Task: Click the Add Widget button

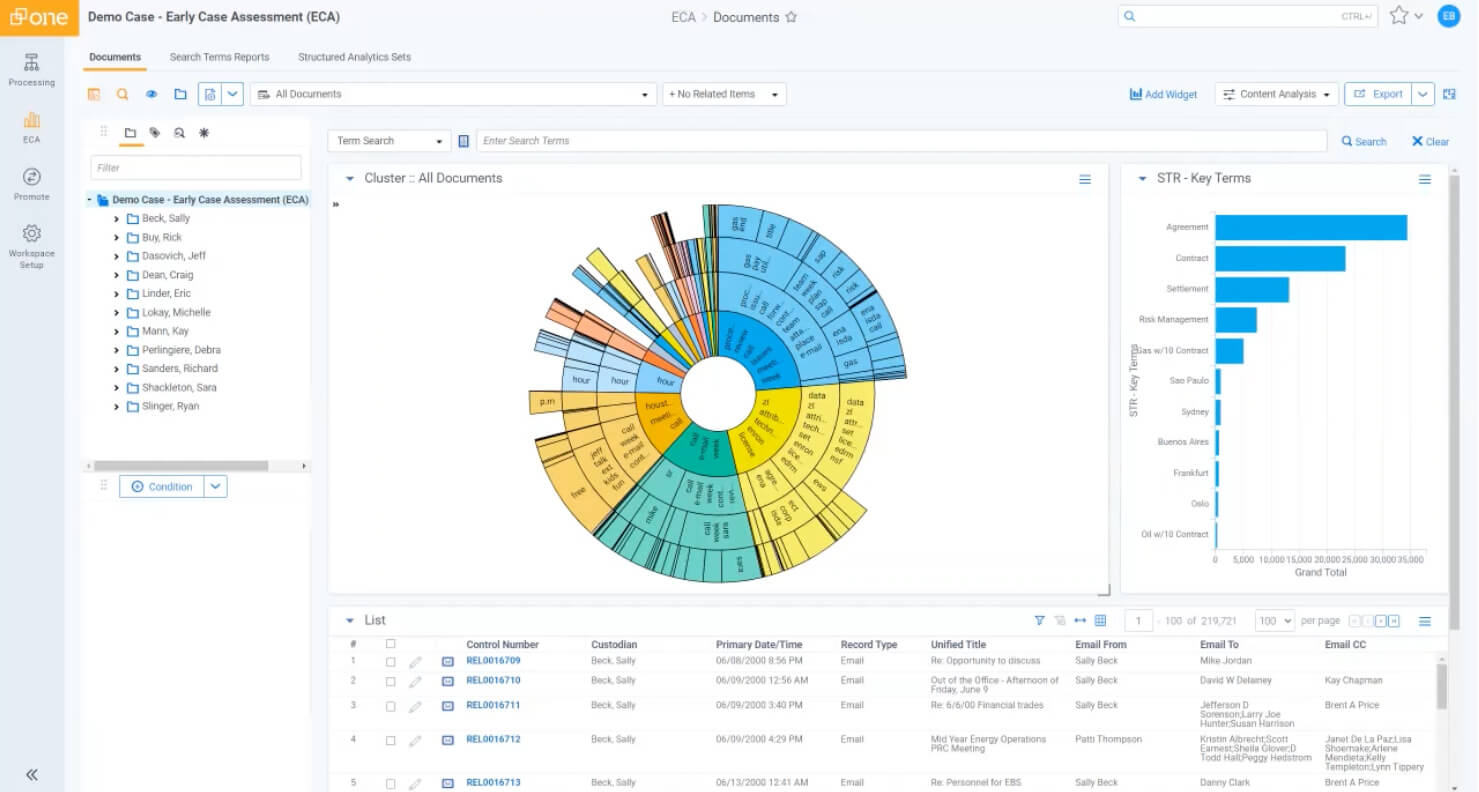Action: tap(1162, 93)
